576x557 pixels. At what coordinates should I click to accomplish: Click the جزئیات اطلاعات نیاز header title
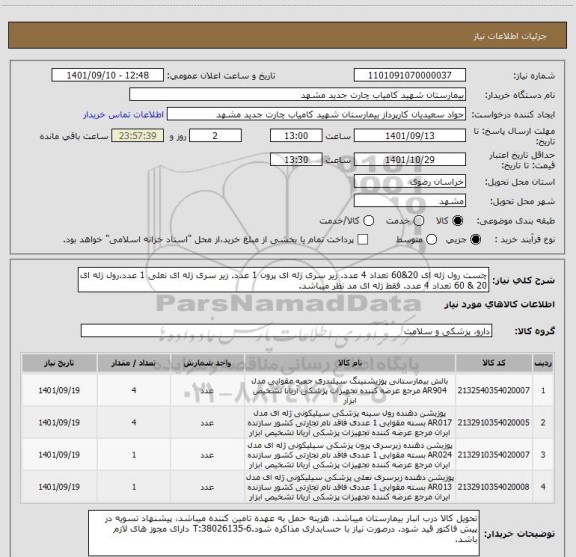point(510,36)
